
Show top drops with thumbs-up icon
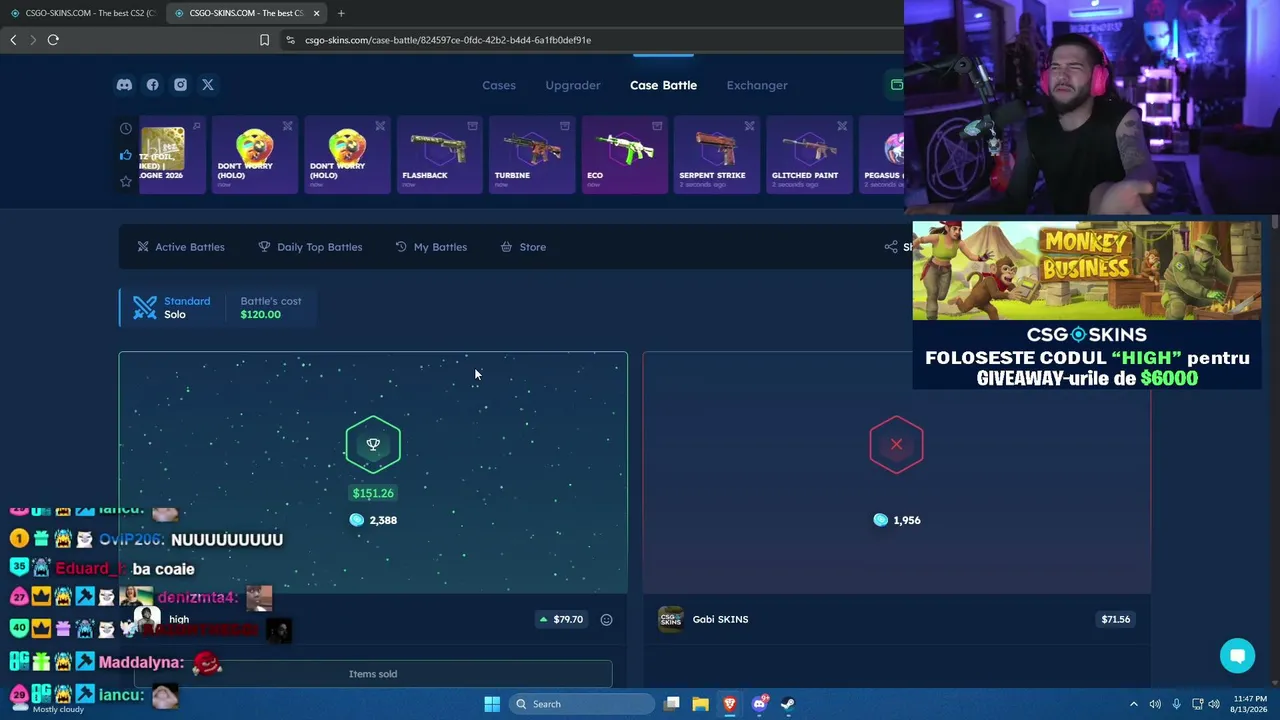126,155
